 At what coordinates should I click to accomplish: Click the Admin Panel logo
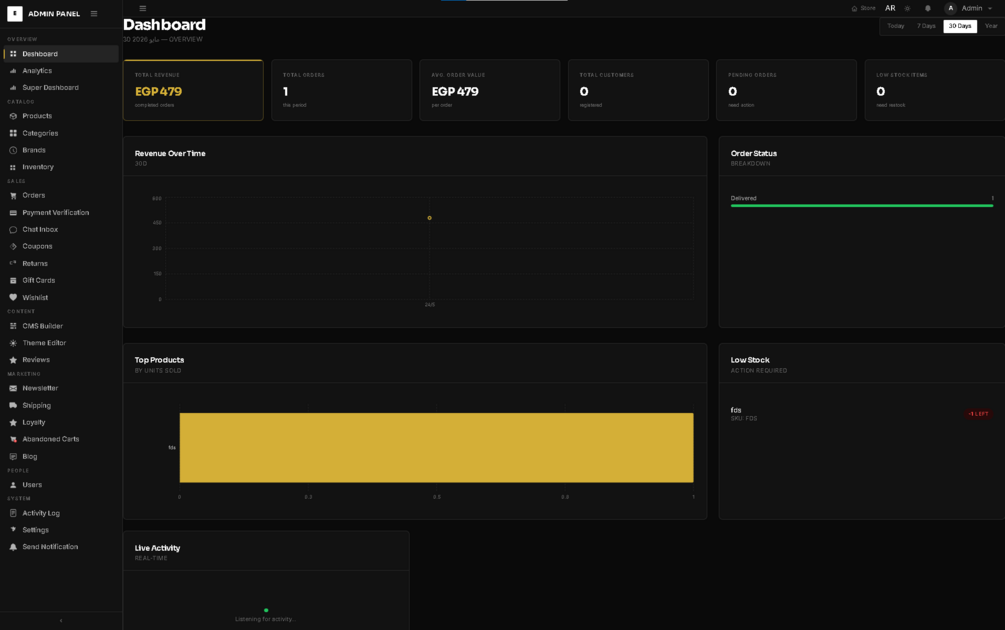[x=15, y=13]
